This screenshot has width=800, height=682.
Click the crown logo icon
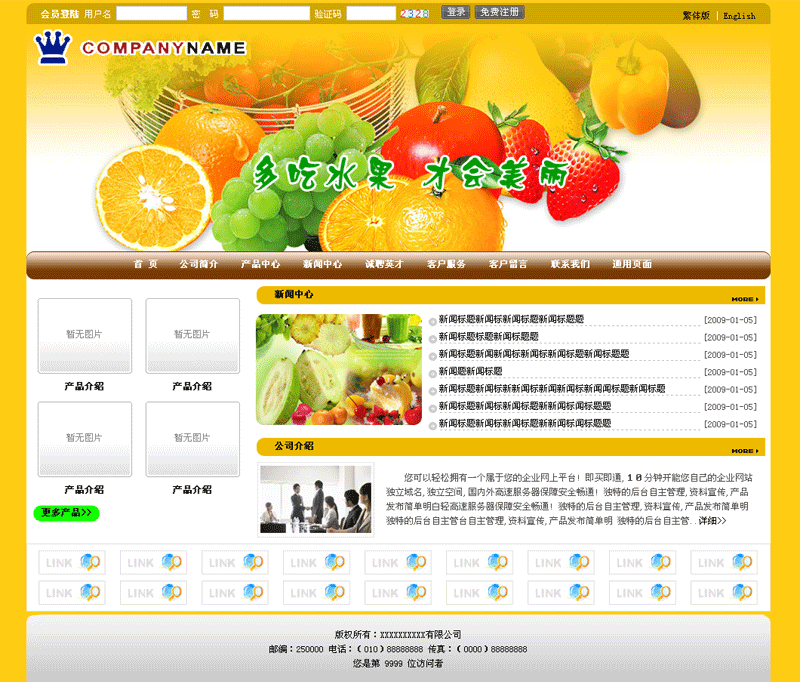click(53, 47)
